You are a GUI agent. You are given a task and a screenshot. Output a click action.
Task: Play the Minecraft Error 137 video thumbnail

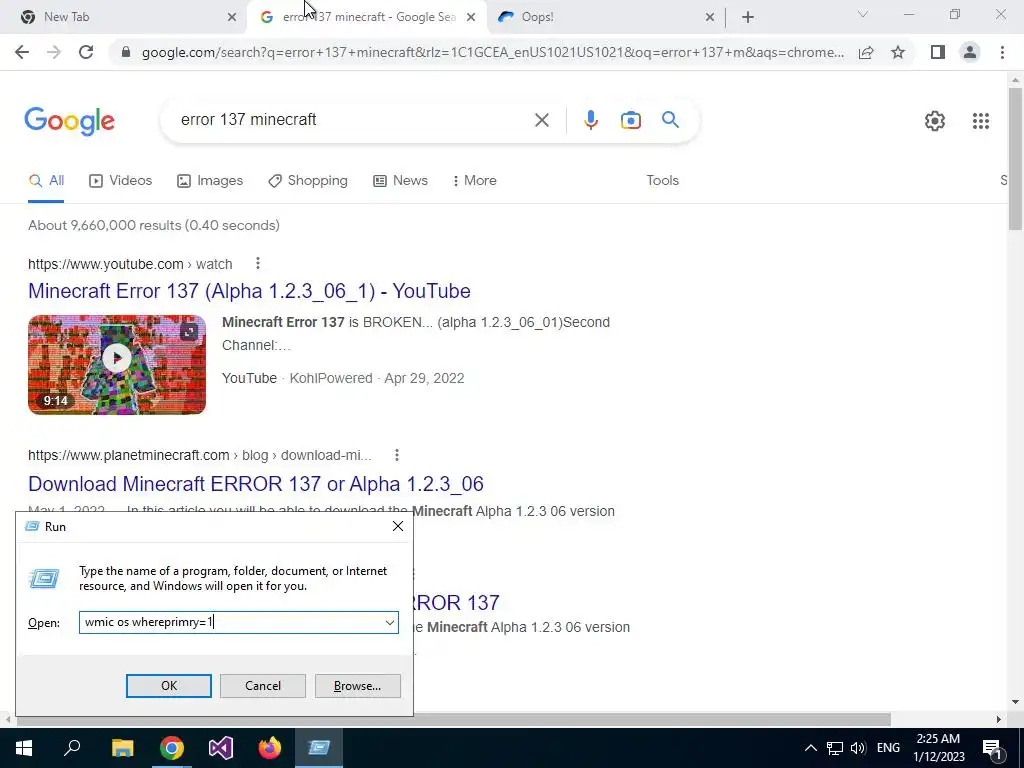117,364
